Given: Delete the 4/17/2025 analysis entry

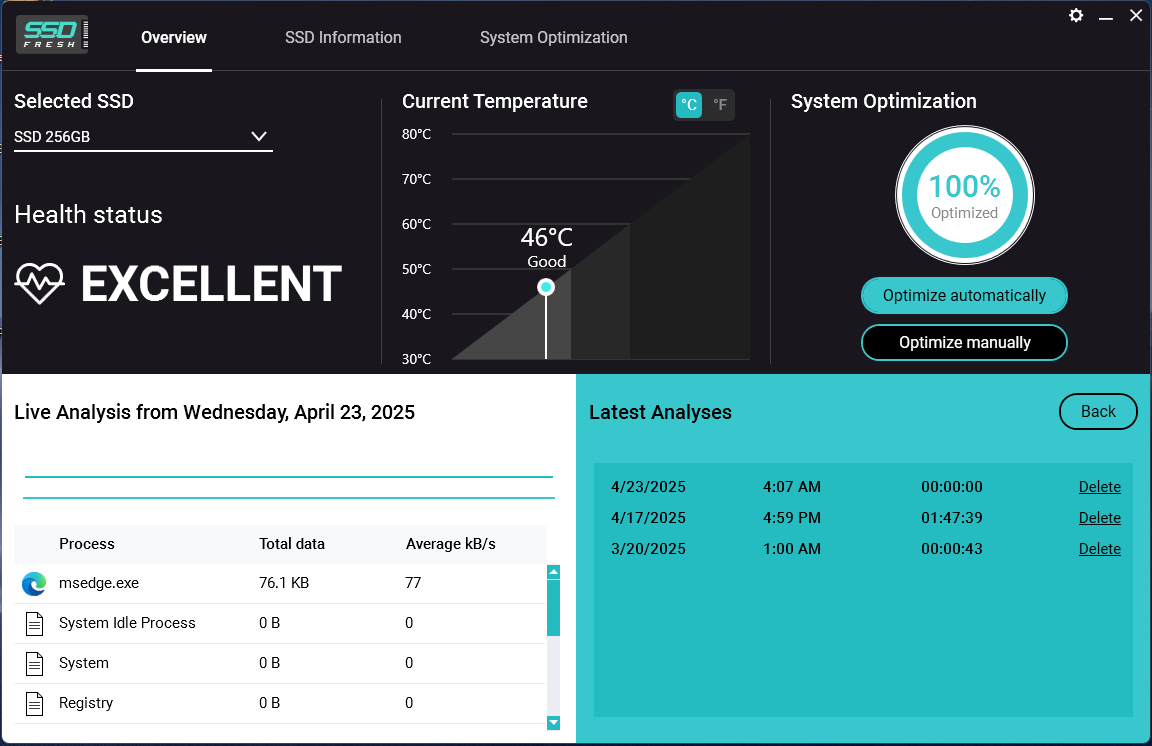Looking at the screenshot, I should click(1099, 518).
